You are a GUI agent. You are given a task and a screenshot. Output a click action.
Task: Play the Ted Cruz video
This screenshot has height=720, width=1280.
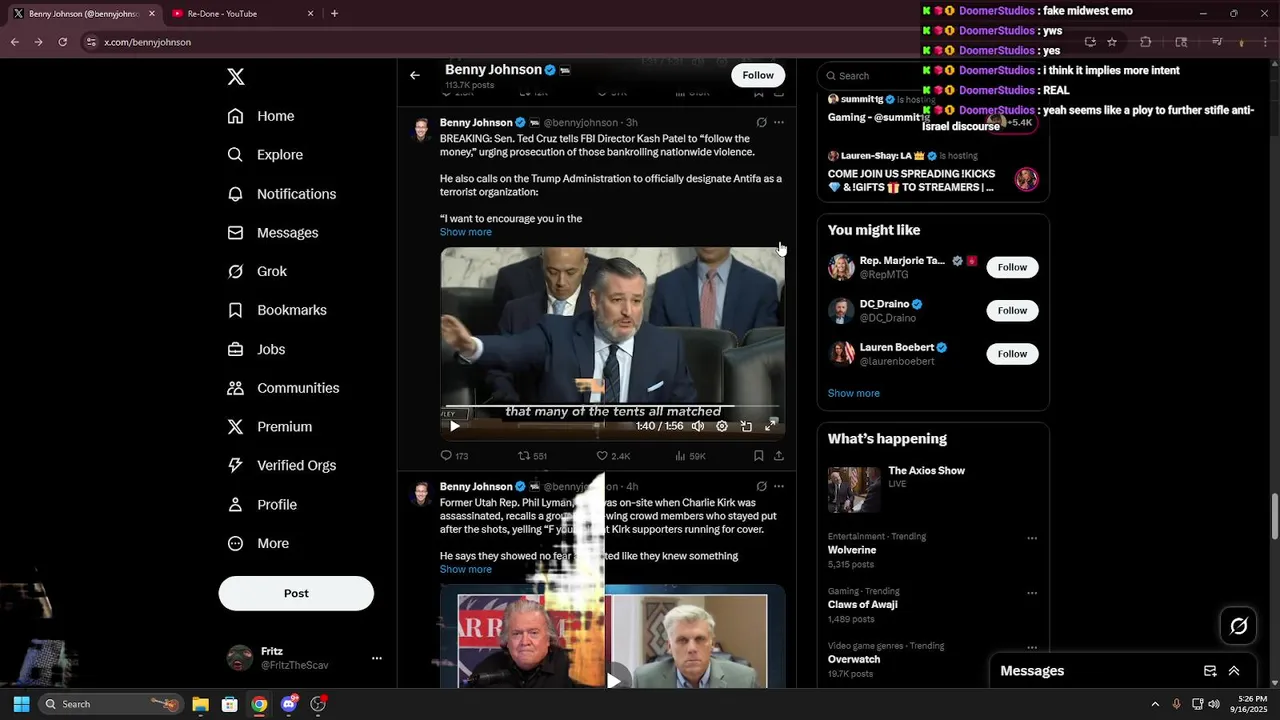click(x=455, y=426)
